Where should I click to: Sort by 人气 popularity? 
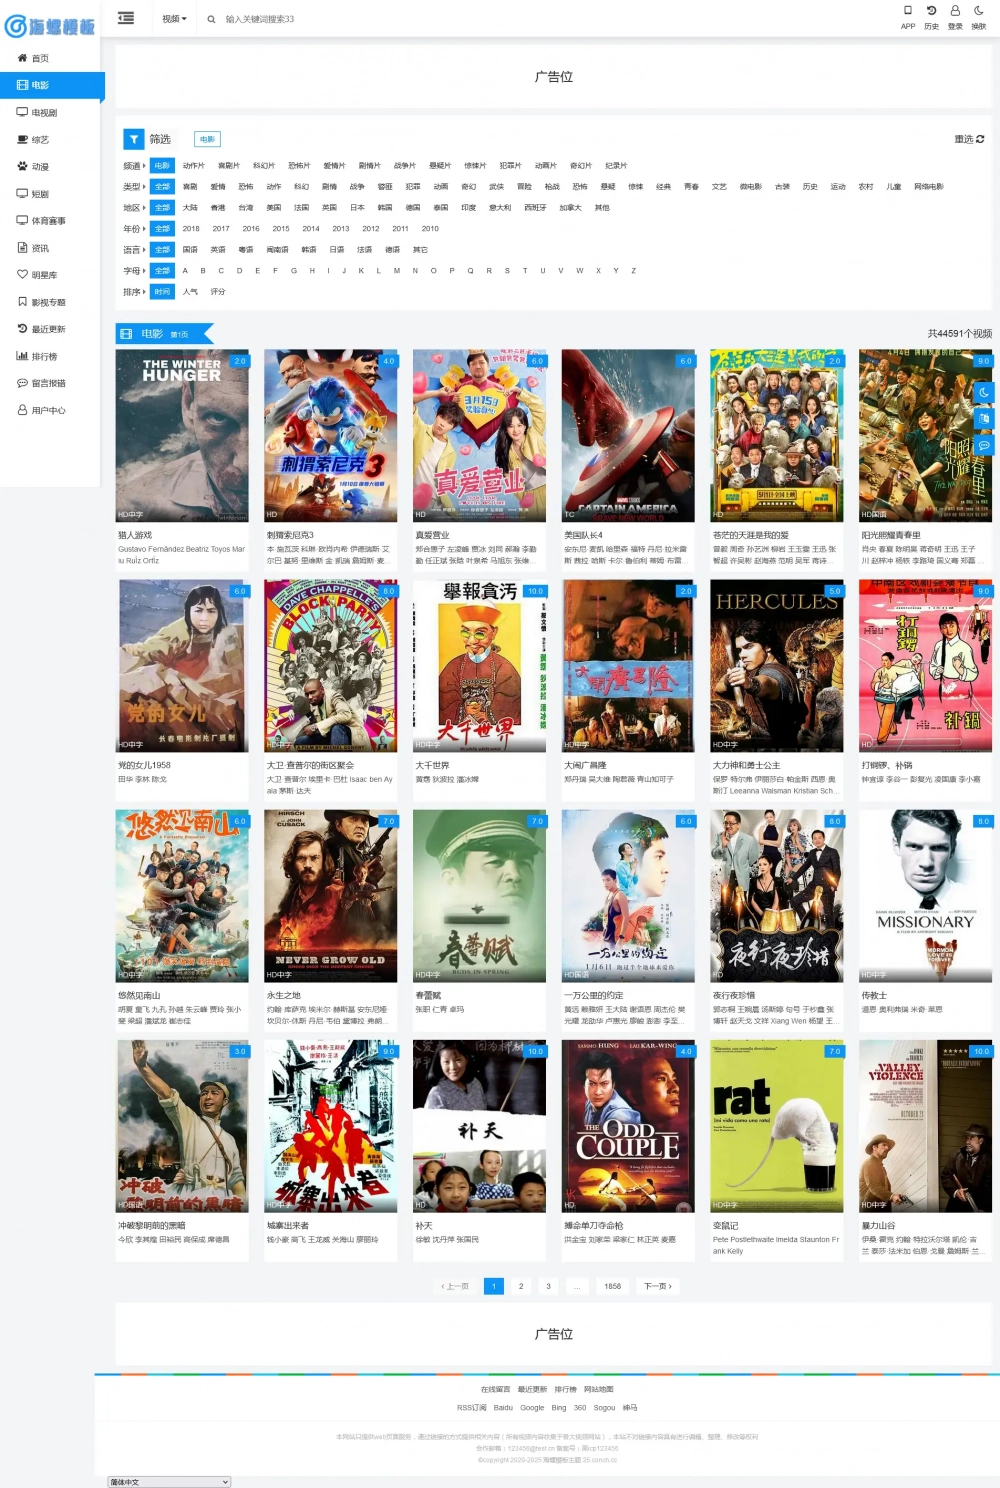(190, 292)
